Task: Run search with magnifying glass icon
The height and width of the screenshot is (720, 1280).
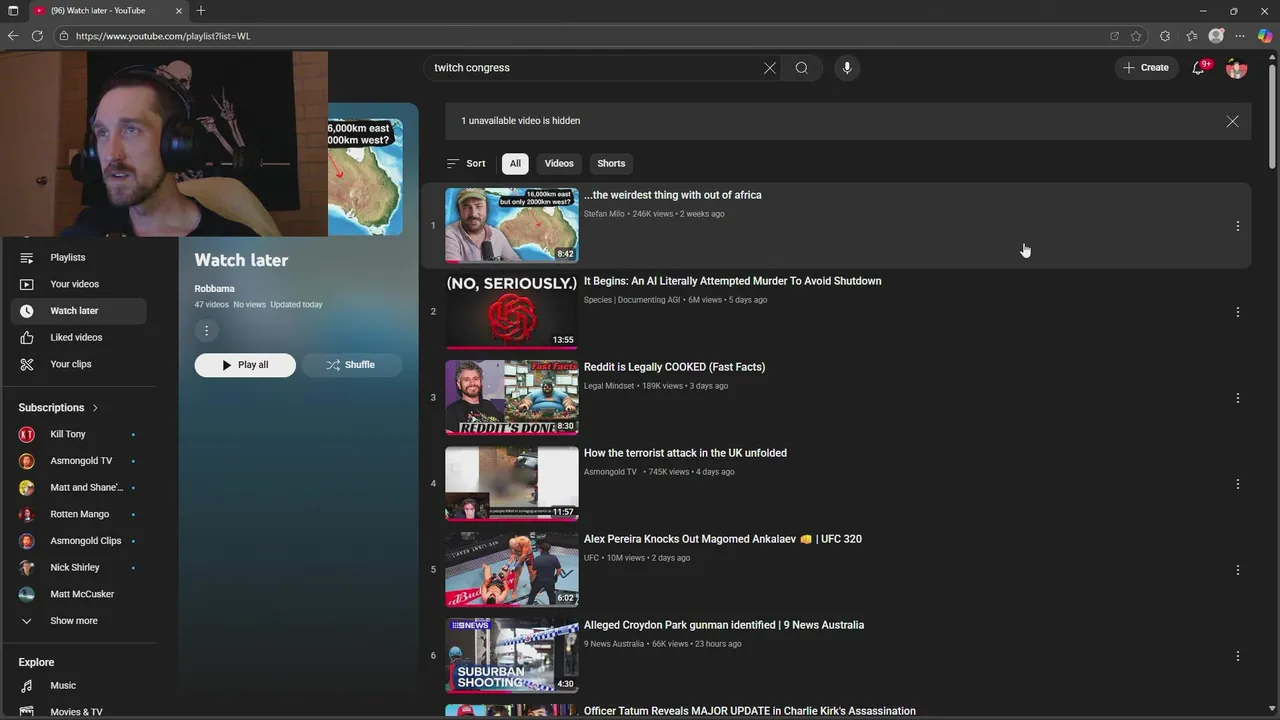Action: pos(801,68)
